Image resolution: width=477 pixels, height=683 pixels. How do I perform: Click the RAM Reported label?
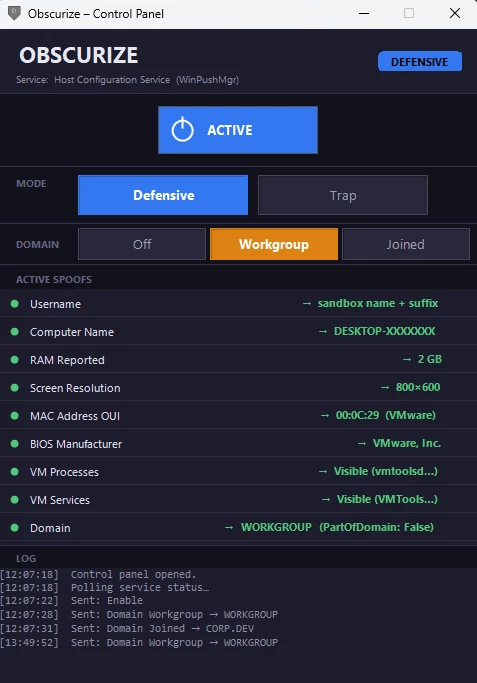tap(67, 360)
